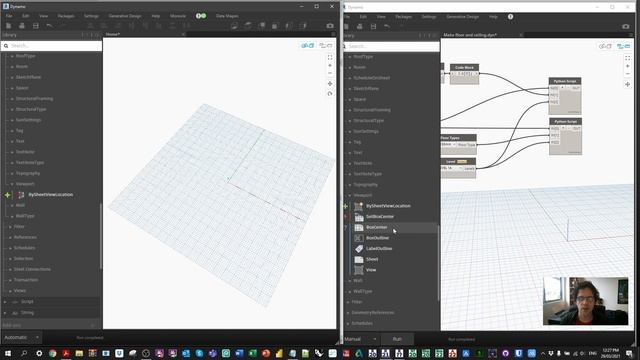
Task: Zoom to fit in right Dynamo canvas
Action: 627,58
